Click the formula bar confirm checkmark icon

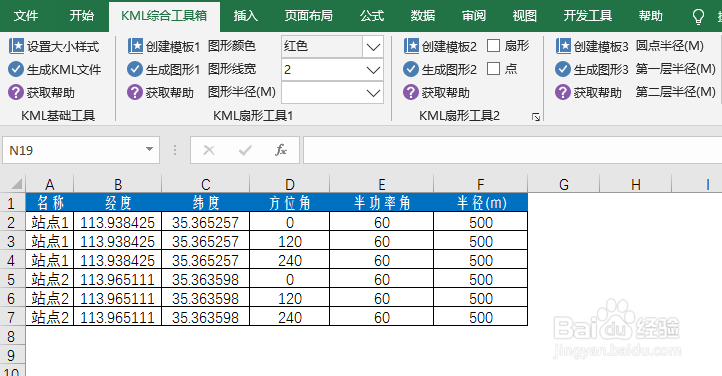[x=245, y=150]
